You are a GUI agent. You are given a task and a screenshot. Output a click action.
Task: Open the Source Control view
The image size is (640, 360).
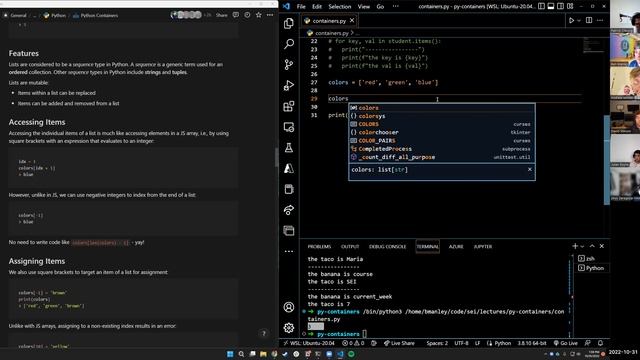pos(289,64)
